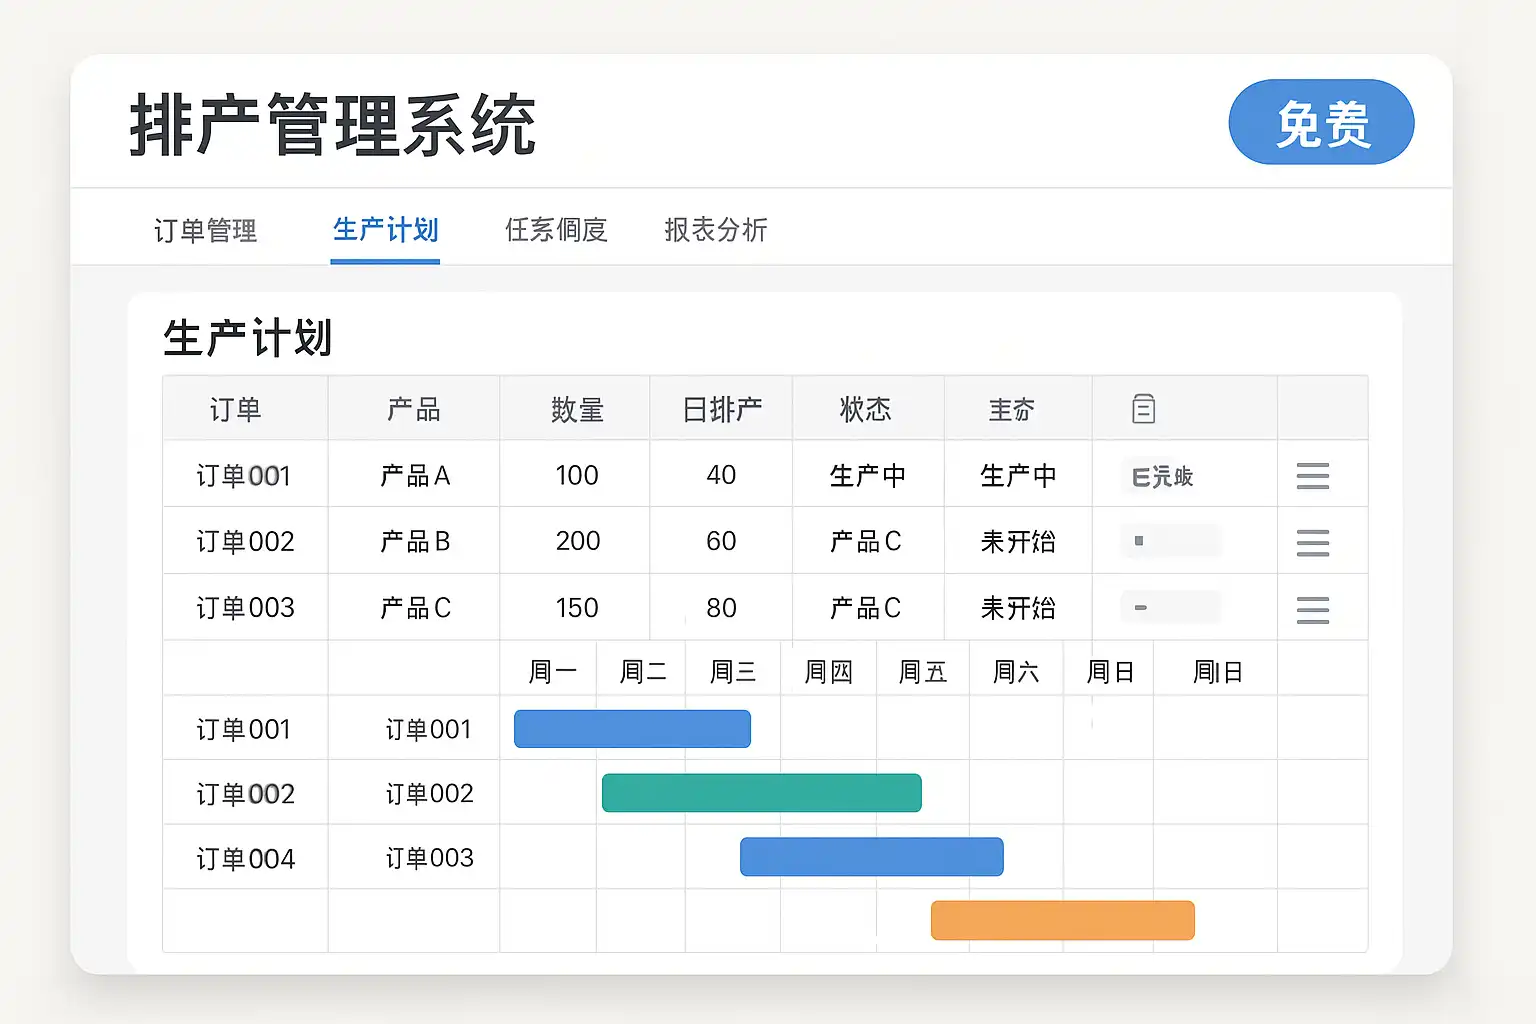The width and height of the screenshot is (1536, 1024).
Task: Click the 周三 day column header
Action: (733, 672)
